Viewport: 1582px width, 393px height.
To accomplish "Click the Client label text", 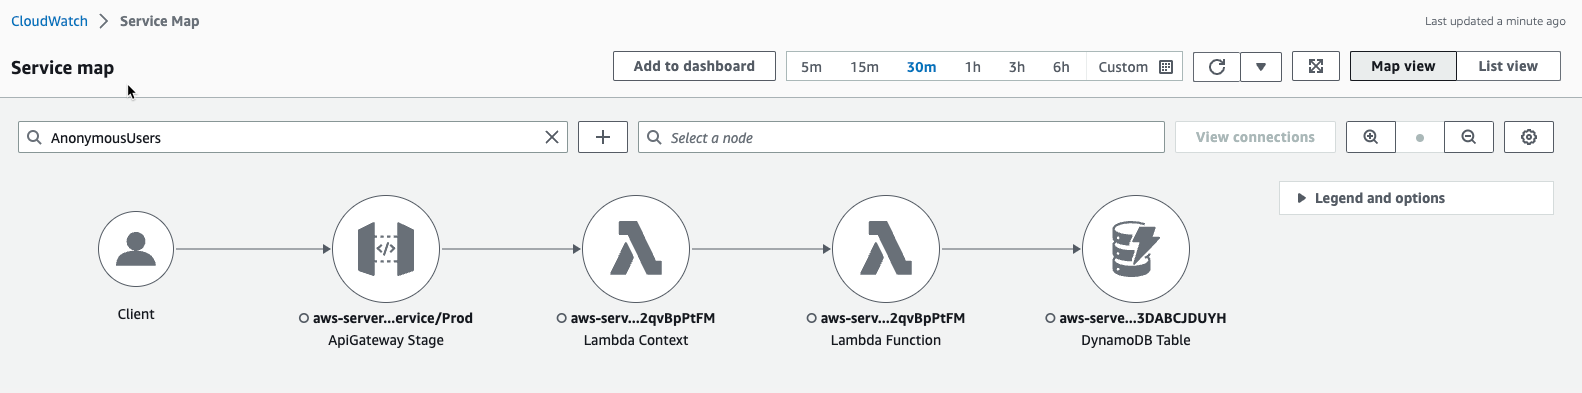I will [136, 314].
